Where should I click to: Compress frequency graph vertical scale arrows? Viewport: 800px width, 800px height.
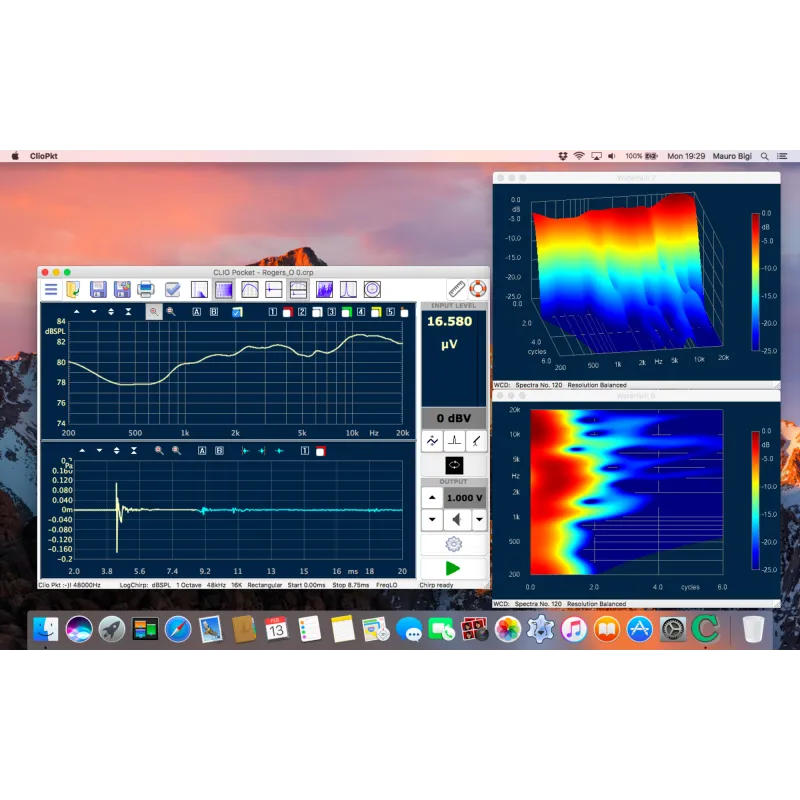coord(128,311)
